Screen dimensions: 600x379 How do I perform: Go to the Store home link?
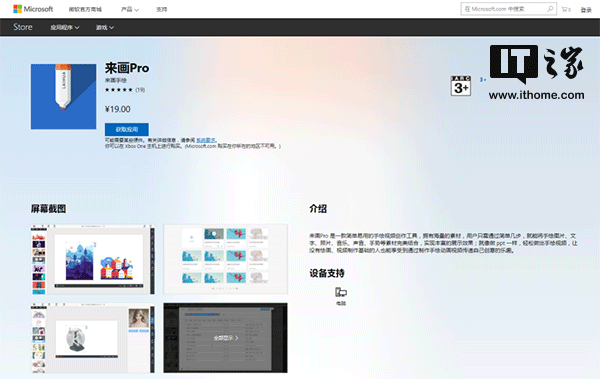[23, 27]
